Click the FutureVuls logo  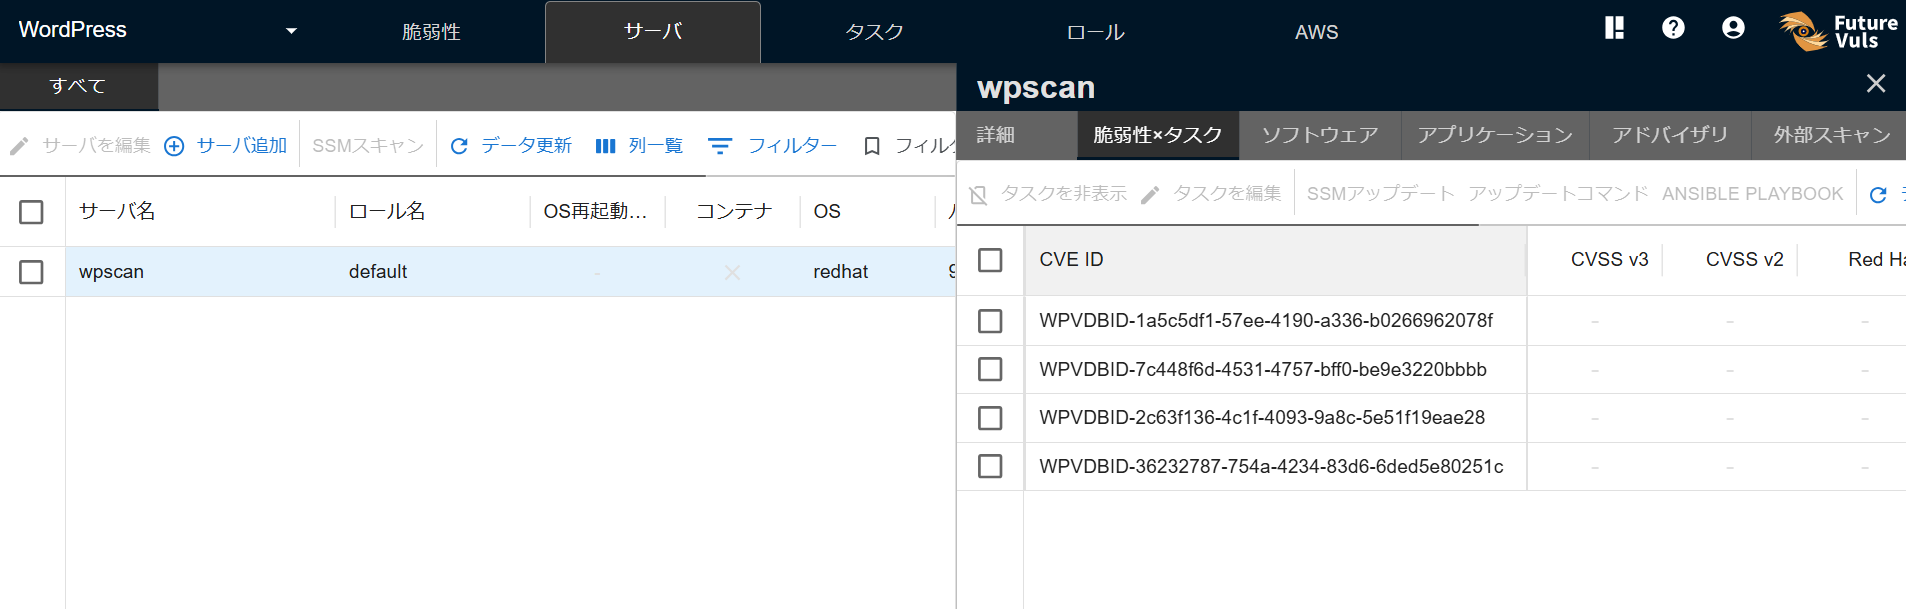click(x=1838, y=31)
